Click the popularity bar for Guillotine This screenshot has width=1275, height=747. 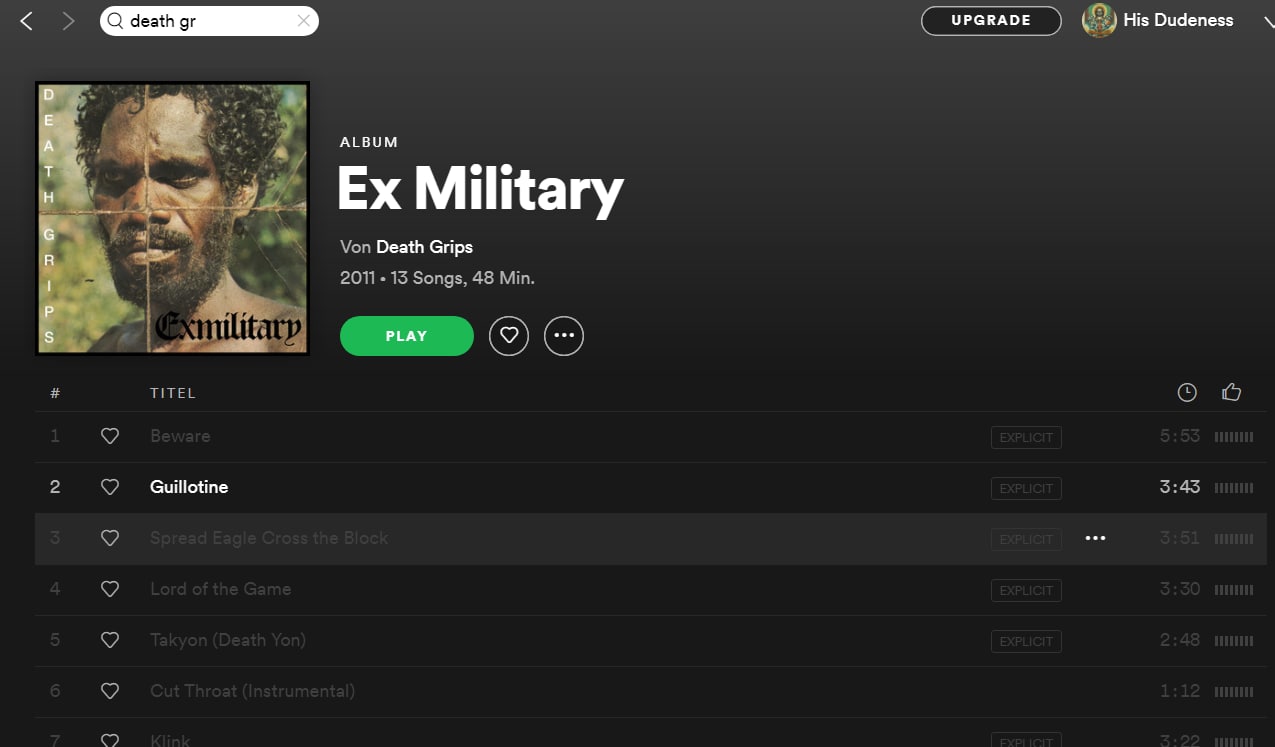pos(1234,488)
